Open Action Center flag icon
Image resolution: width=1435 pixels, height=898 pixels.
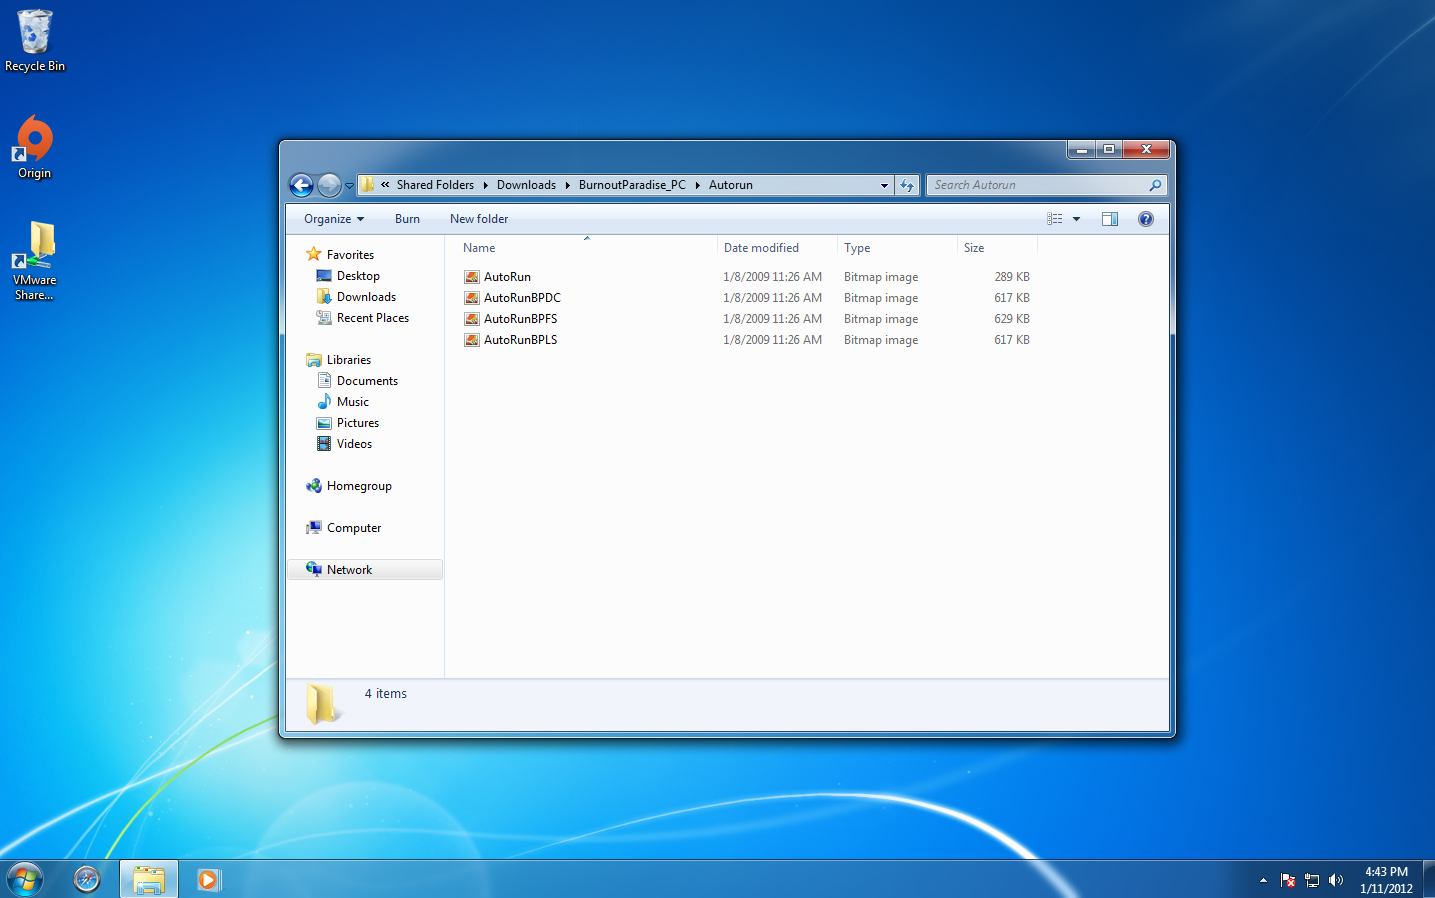pos(1288,880)
